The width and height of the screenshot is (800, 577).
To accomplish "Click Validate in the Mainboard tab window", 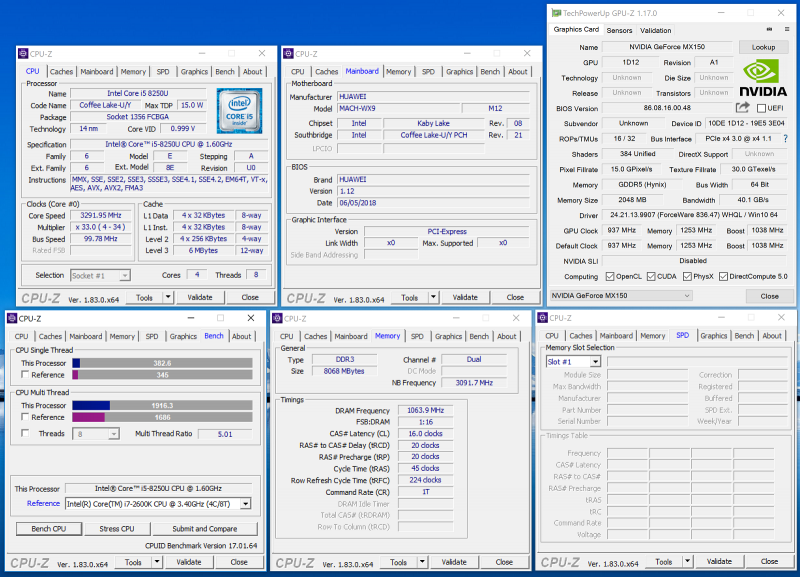I will coord(465,297).
